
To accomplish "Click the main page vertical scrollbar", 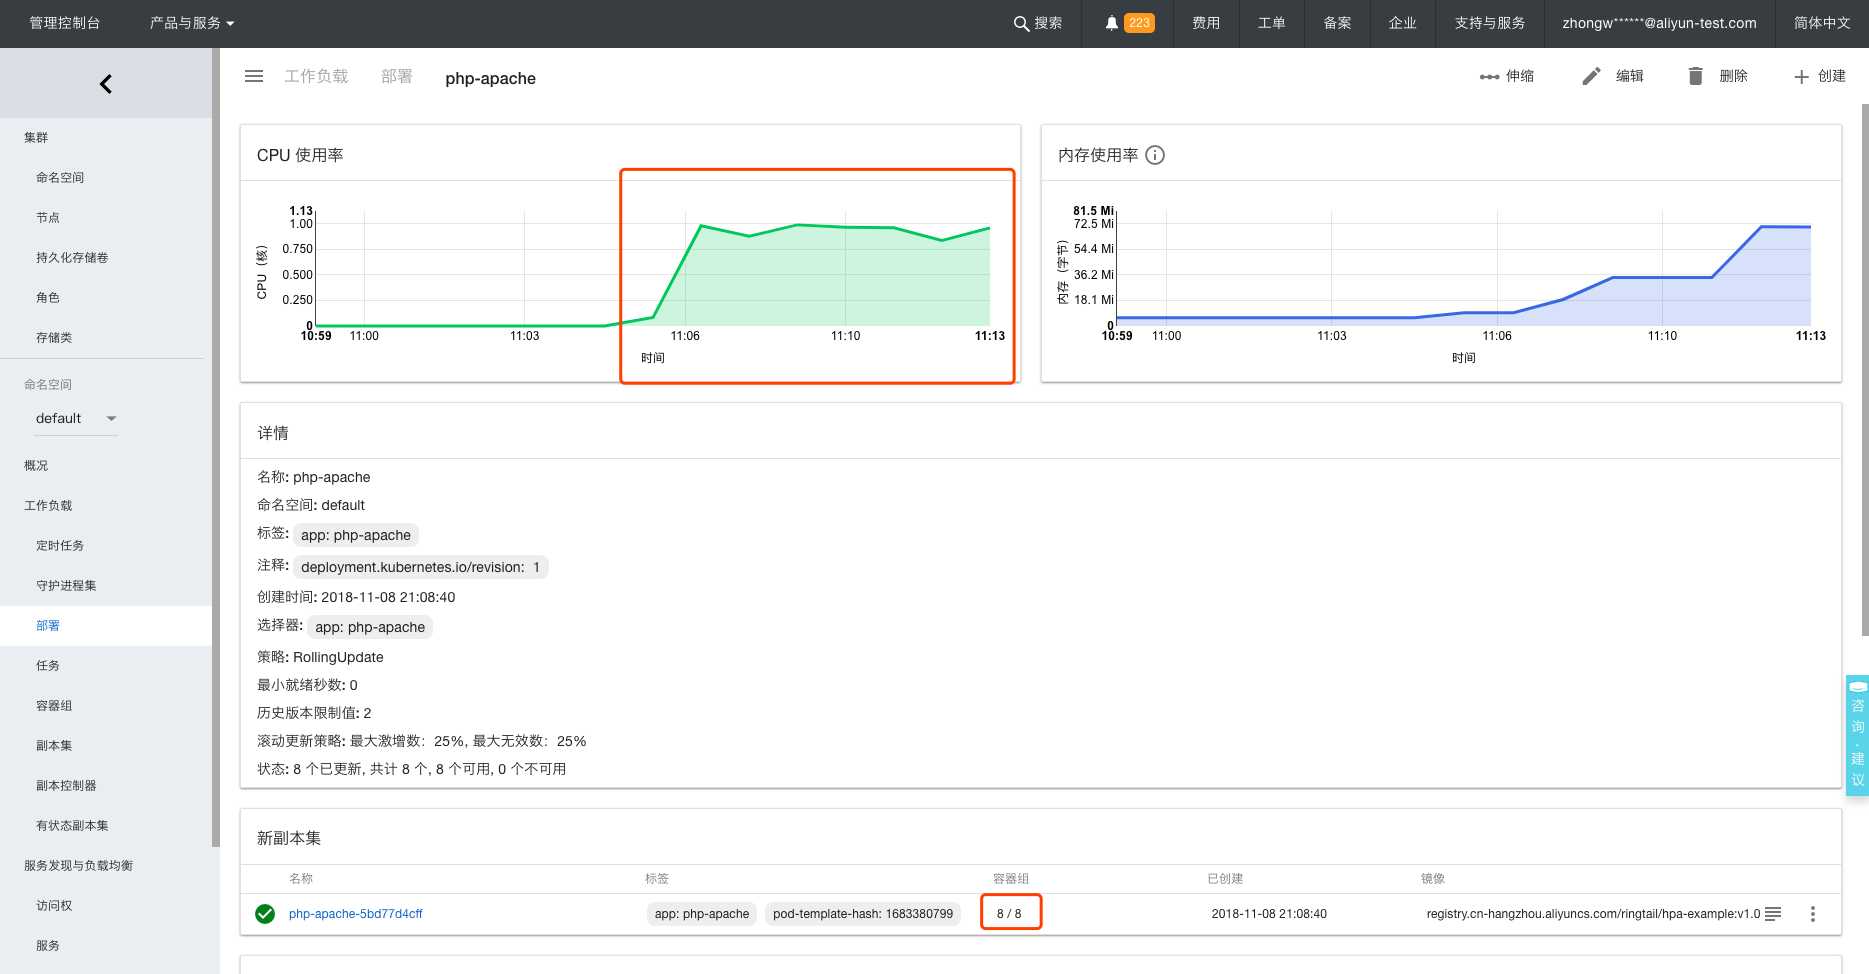I will [1865, 370].
